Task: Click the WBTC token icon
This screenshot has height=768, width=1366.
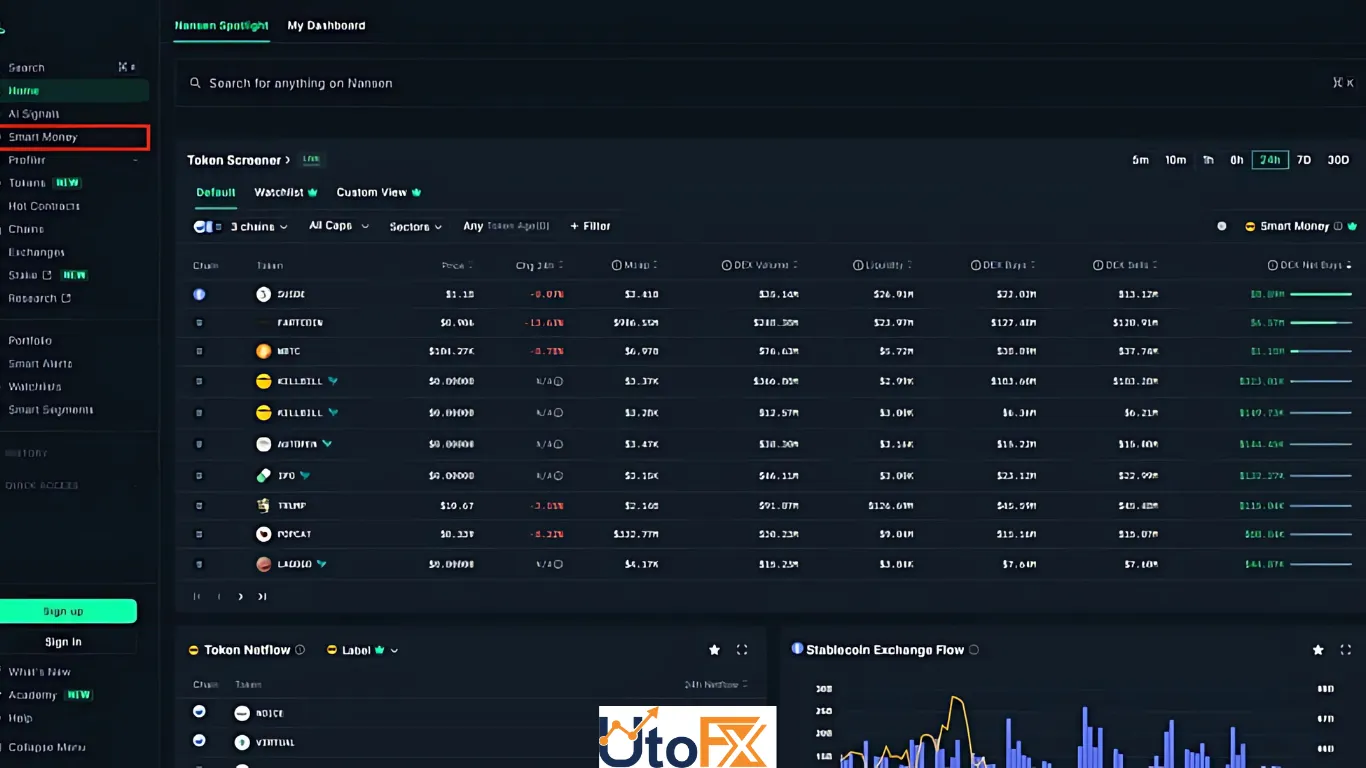Action: coord(264,351)
